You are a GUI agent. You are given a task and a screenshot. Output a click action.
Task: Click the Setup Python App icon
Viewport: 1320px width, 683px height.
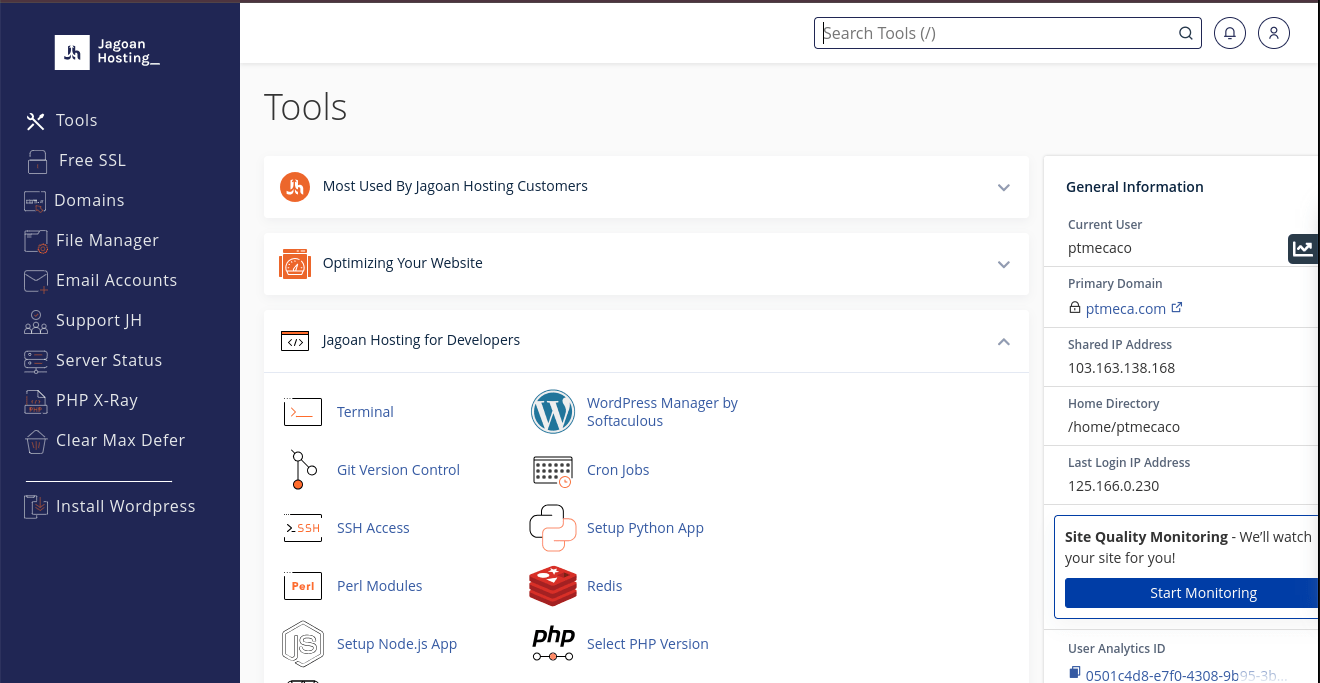(553, 528)
